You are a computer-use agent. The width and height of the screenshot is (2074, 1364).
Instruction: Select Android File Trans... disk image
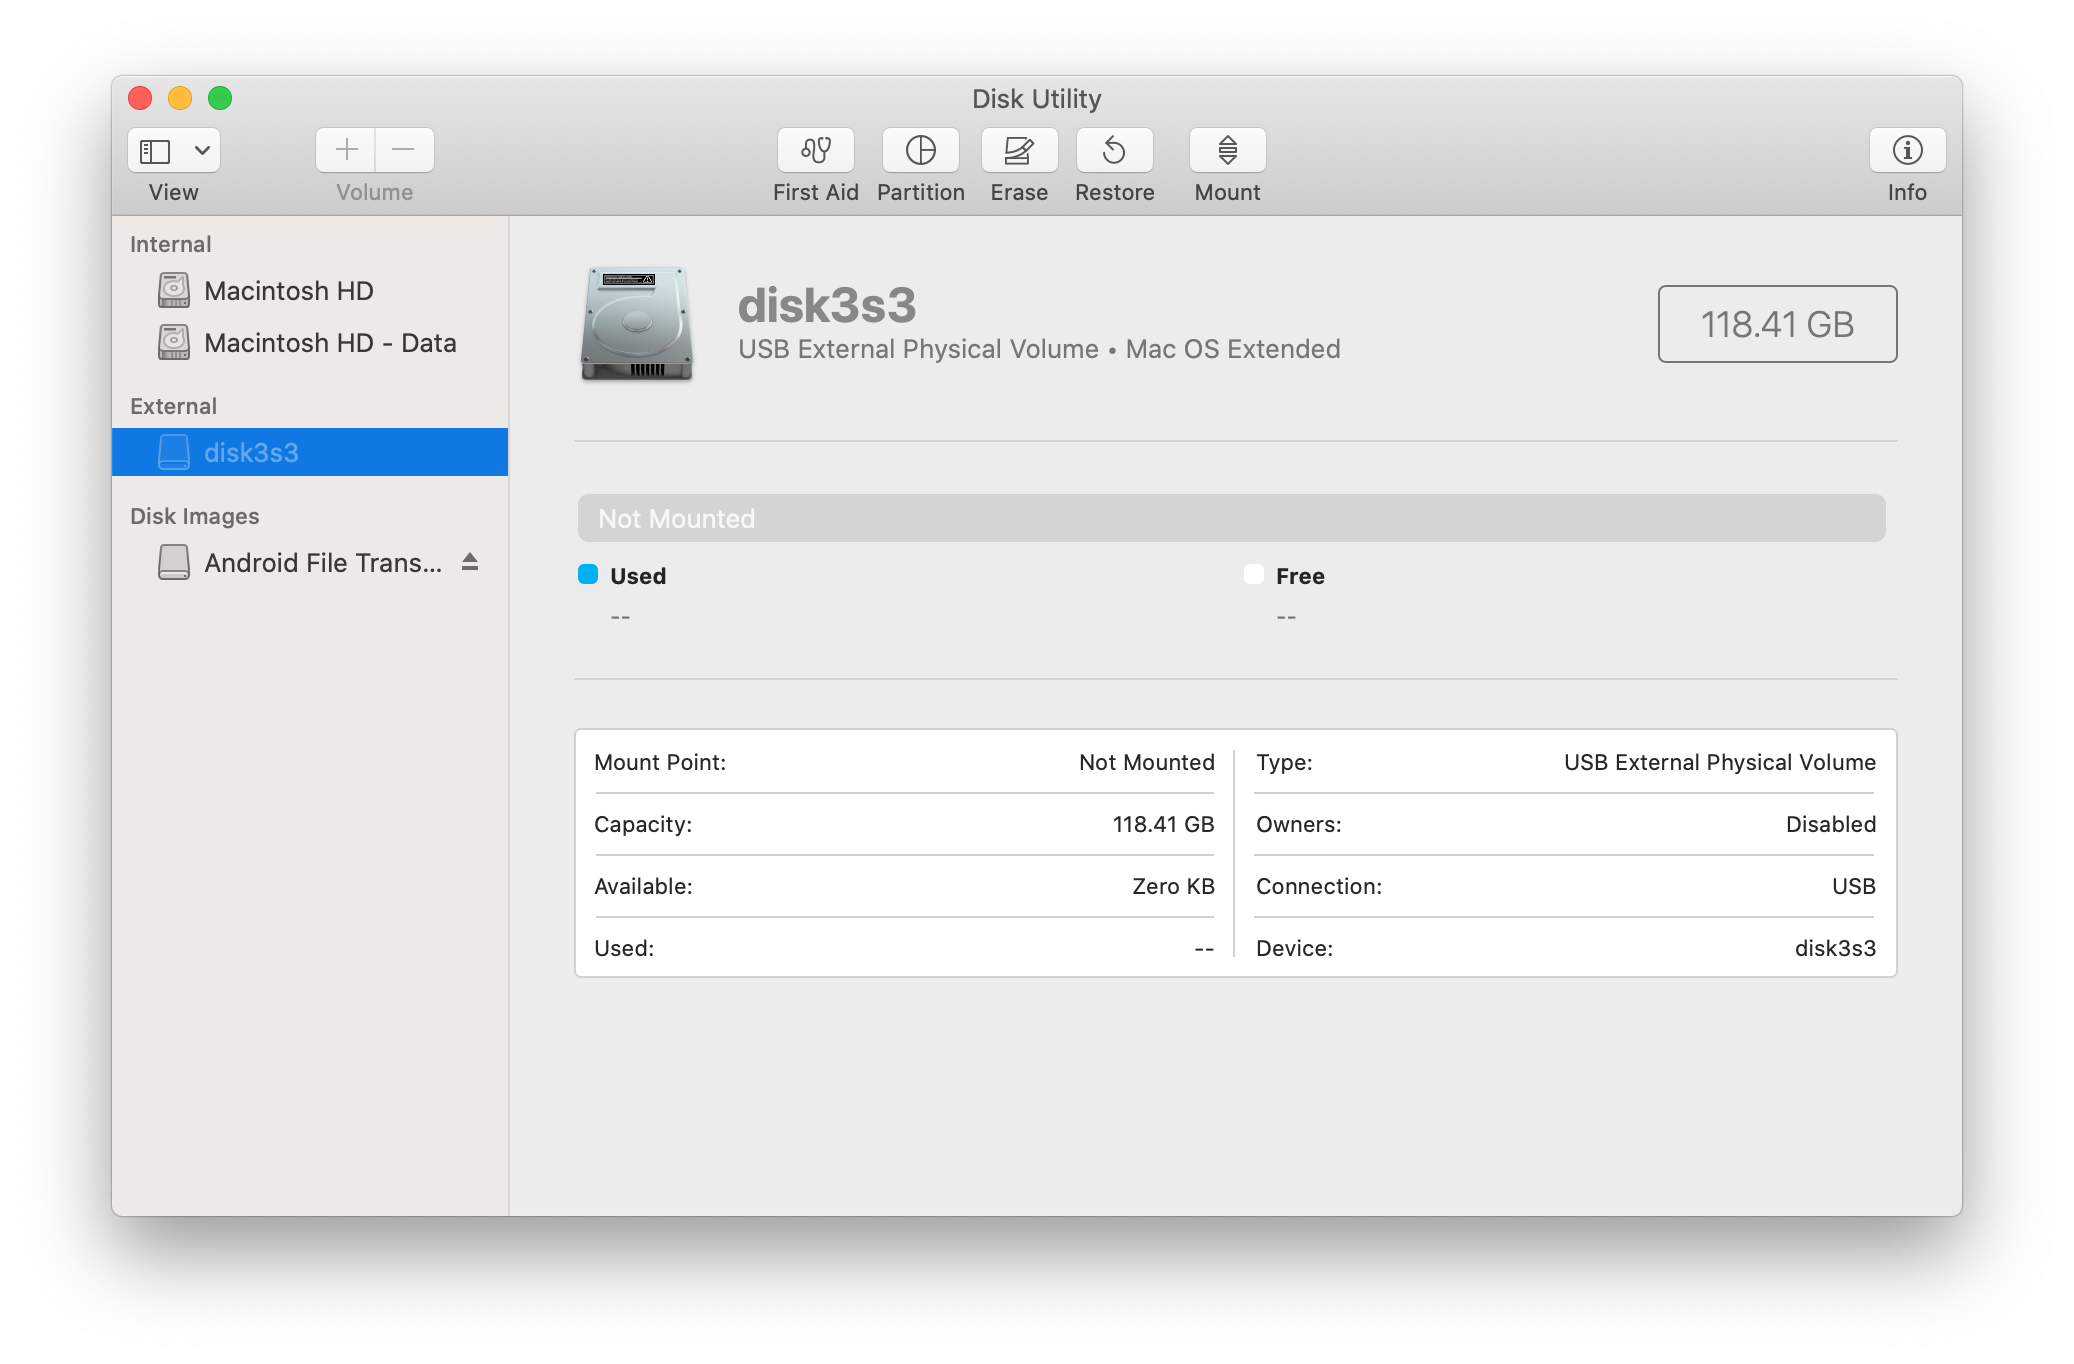(x=322, y=563)
